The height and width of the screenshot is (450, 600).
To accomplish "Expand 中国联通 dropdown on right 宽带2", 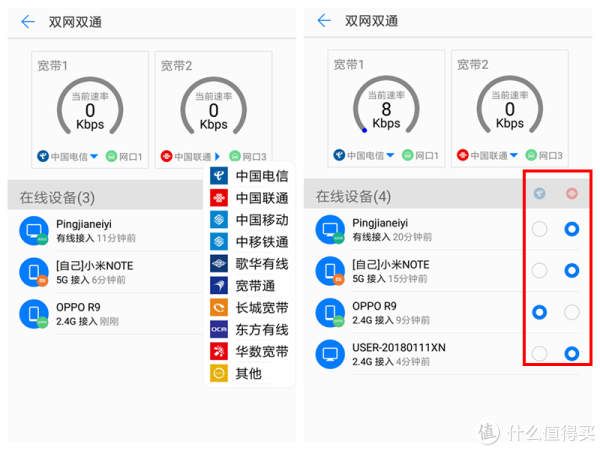I will coord(488,155).
